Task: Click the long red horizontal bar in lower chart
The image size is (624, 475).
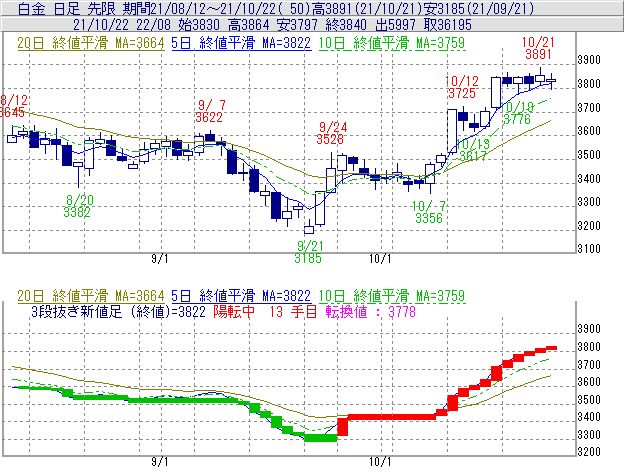Action: 392,417
